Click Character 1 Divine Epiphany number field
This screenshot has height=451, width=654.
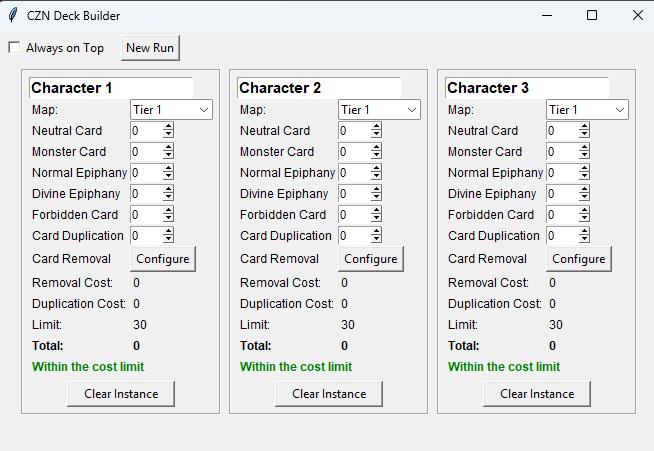(146, 194)
